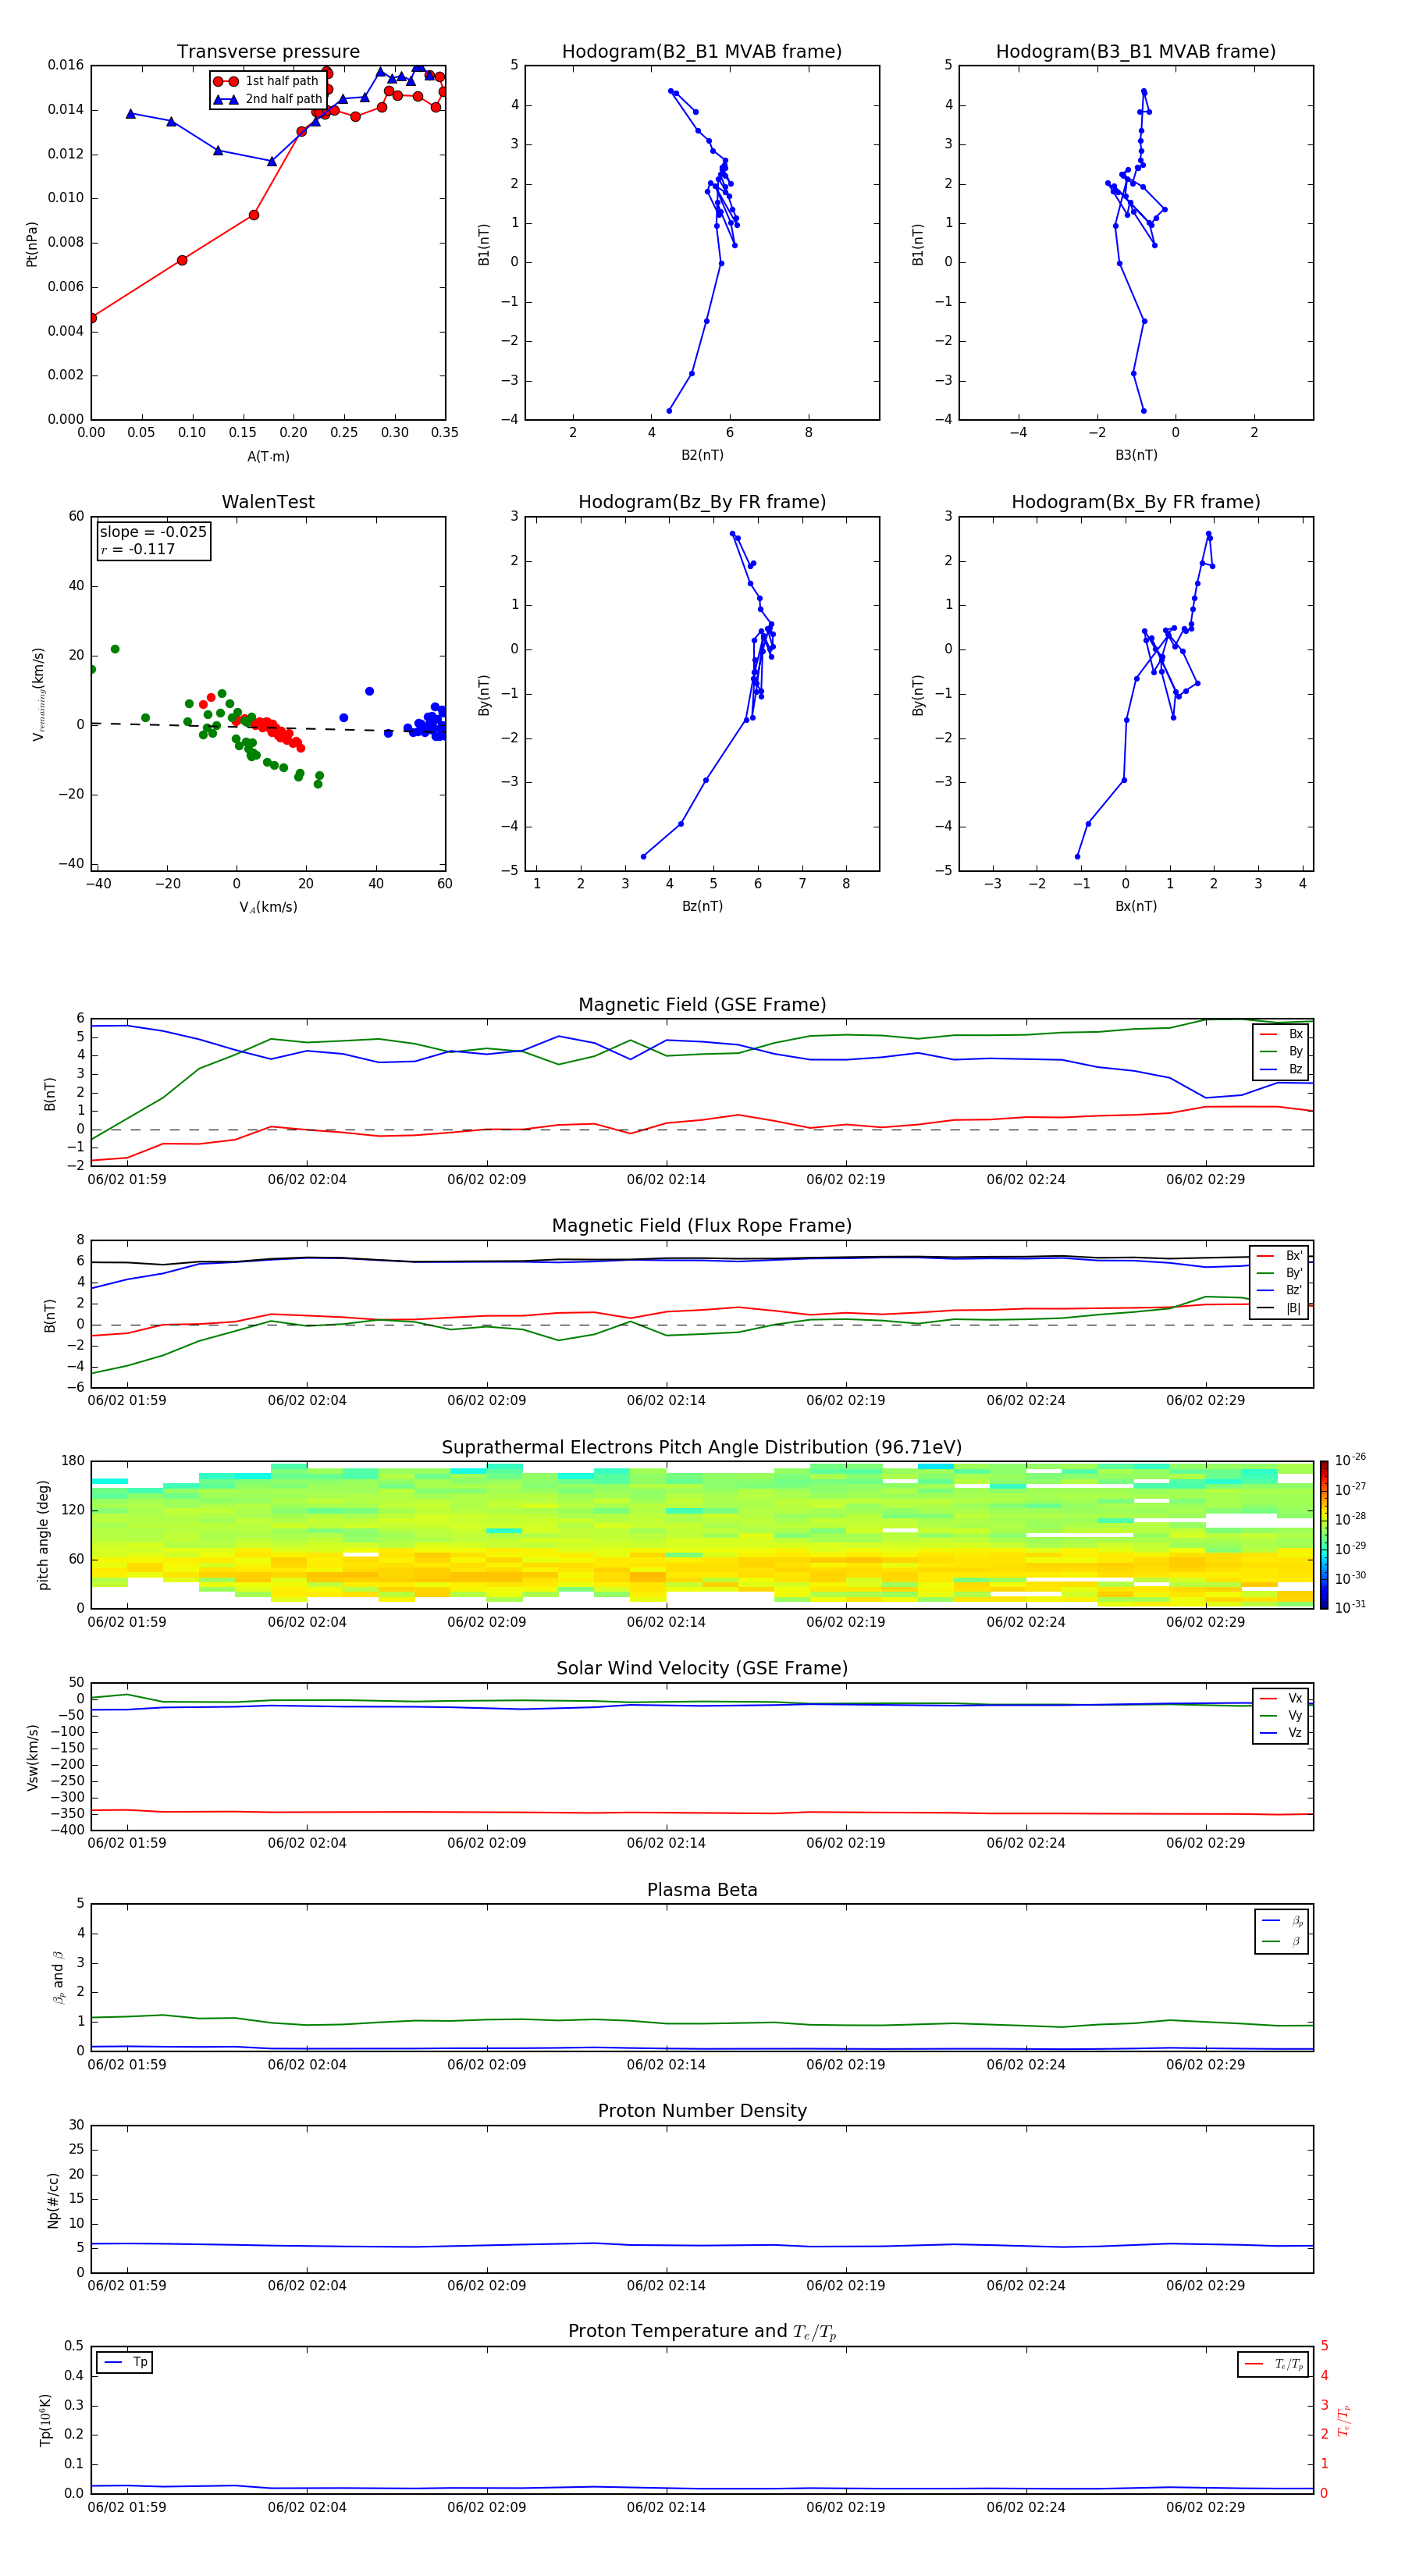Click the WalenTest plot title
1405x2576 pixels.
pyautogui.click(x=268, y=502)
